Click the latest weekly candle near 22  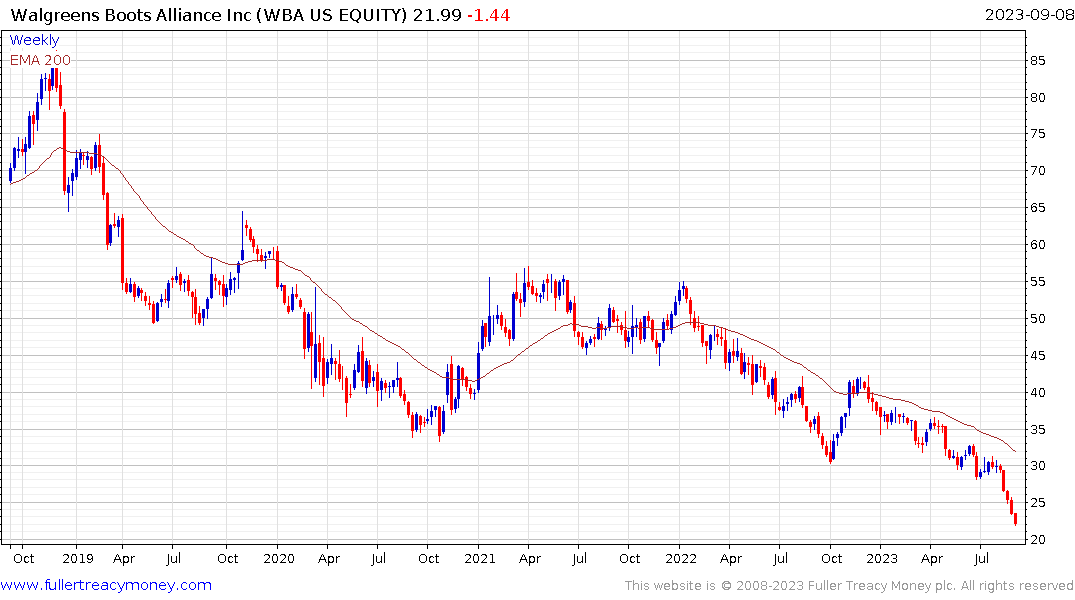1015,519
